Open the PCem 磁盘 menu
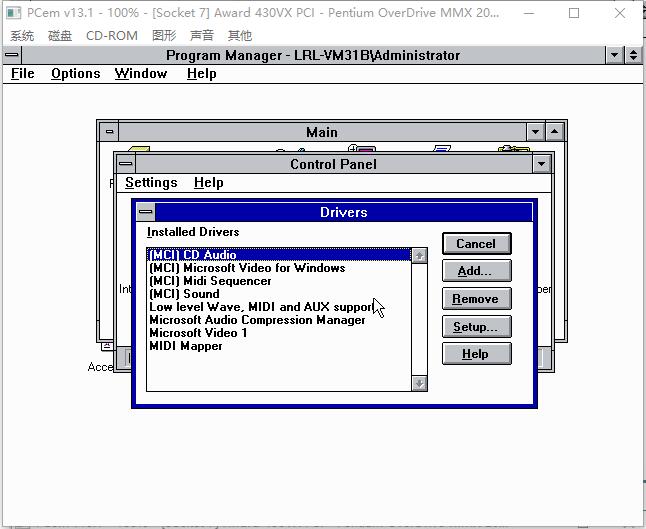 60,35
